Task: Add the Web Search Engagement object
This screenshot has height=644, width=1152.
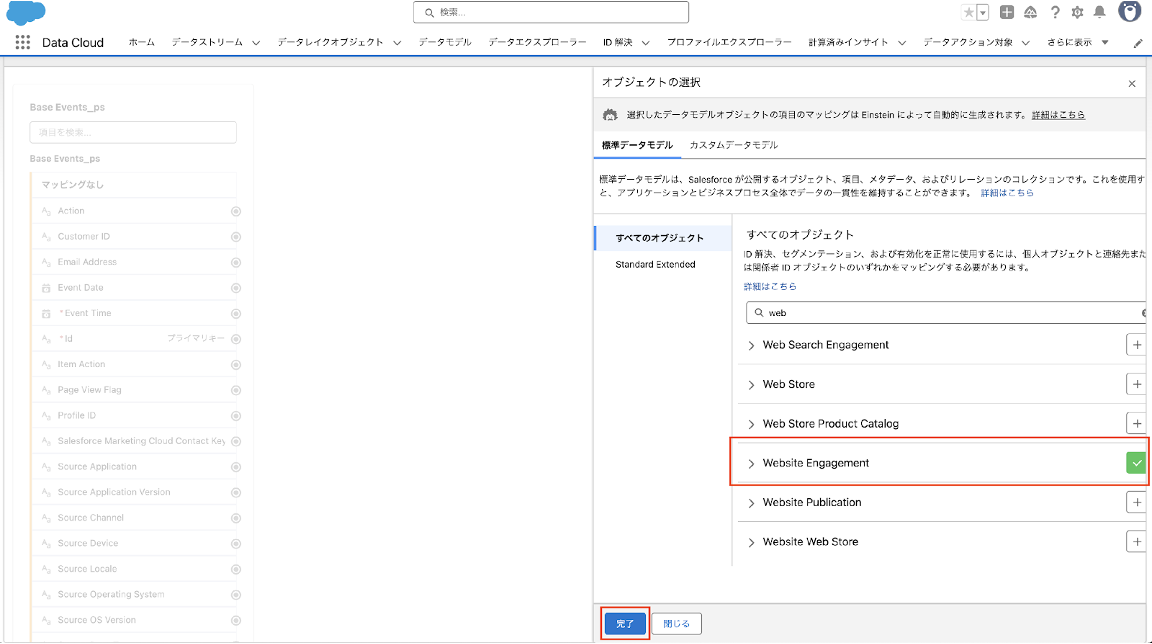Action: (x=1136, y=345)
